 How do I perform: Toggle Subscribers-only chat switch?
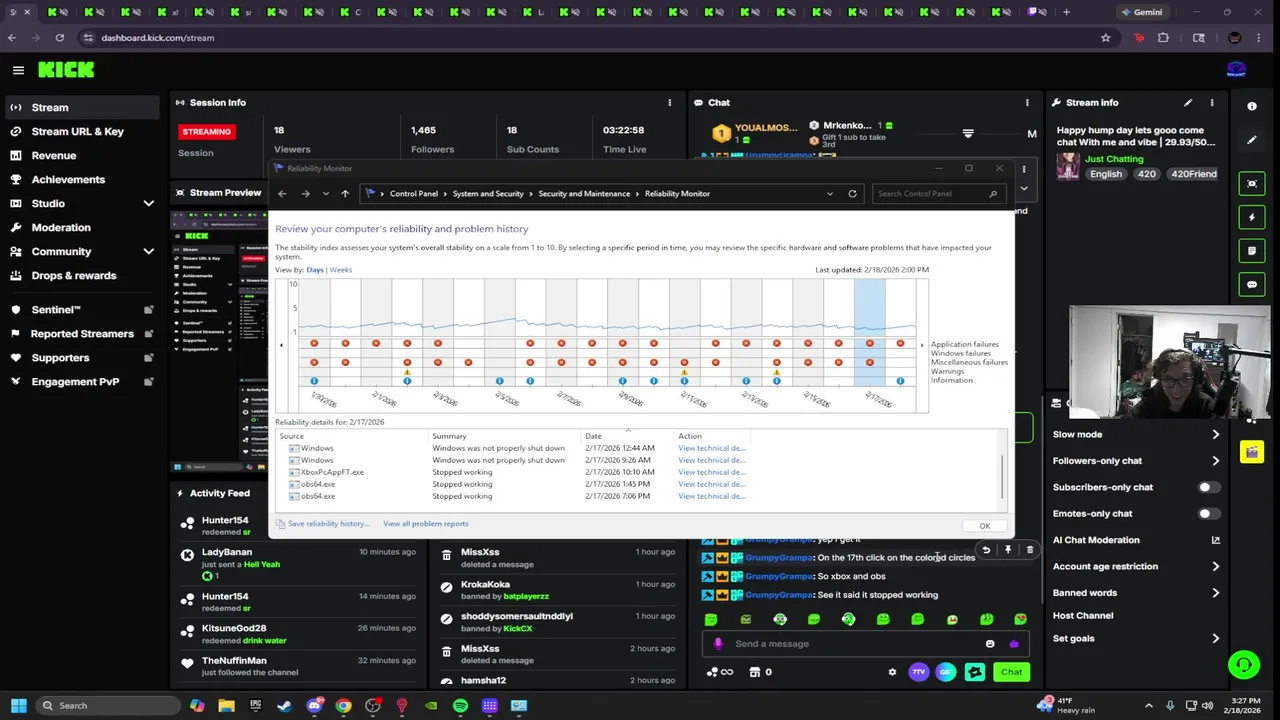[x=1208, y=487]
